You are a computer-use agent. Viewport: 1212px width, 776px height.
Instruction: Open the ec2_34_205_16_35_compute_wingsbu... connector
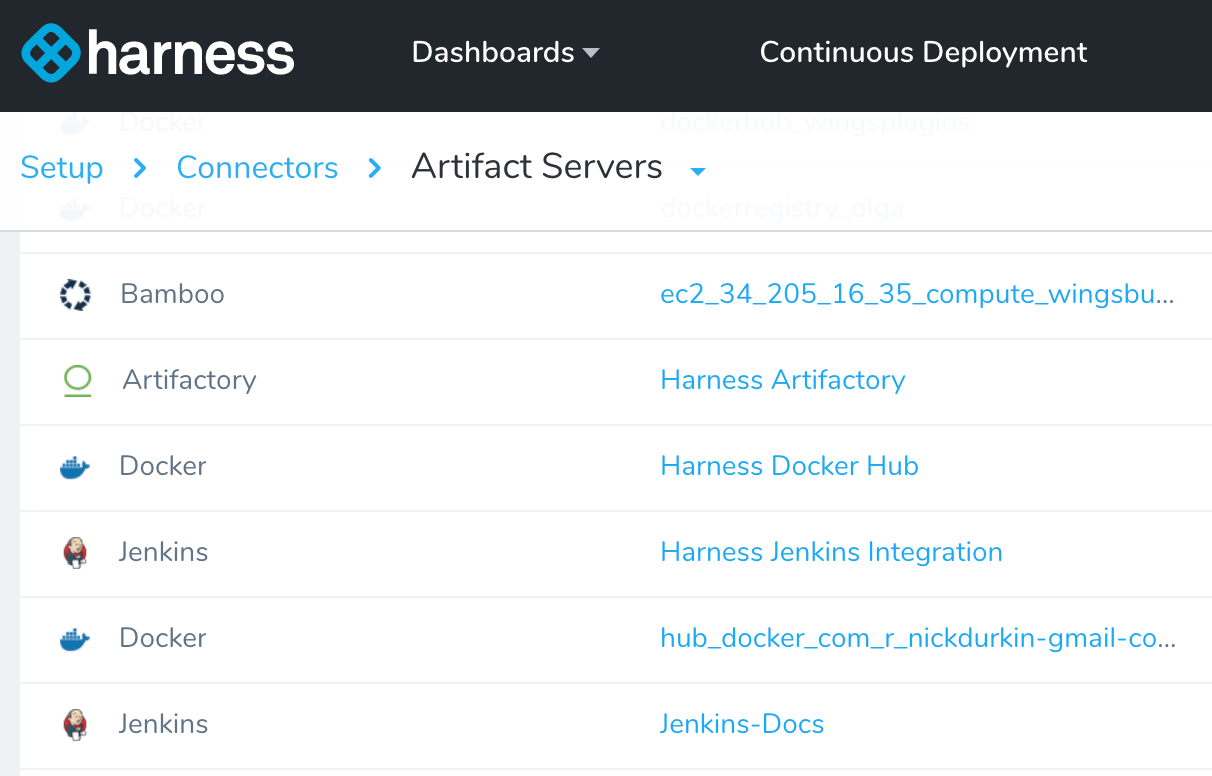[x=917, y=294]
